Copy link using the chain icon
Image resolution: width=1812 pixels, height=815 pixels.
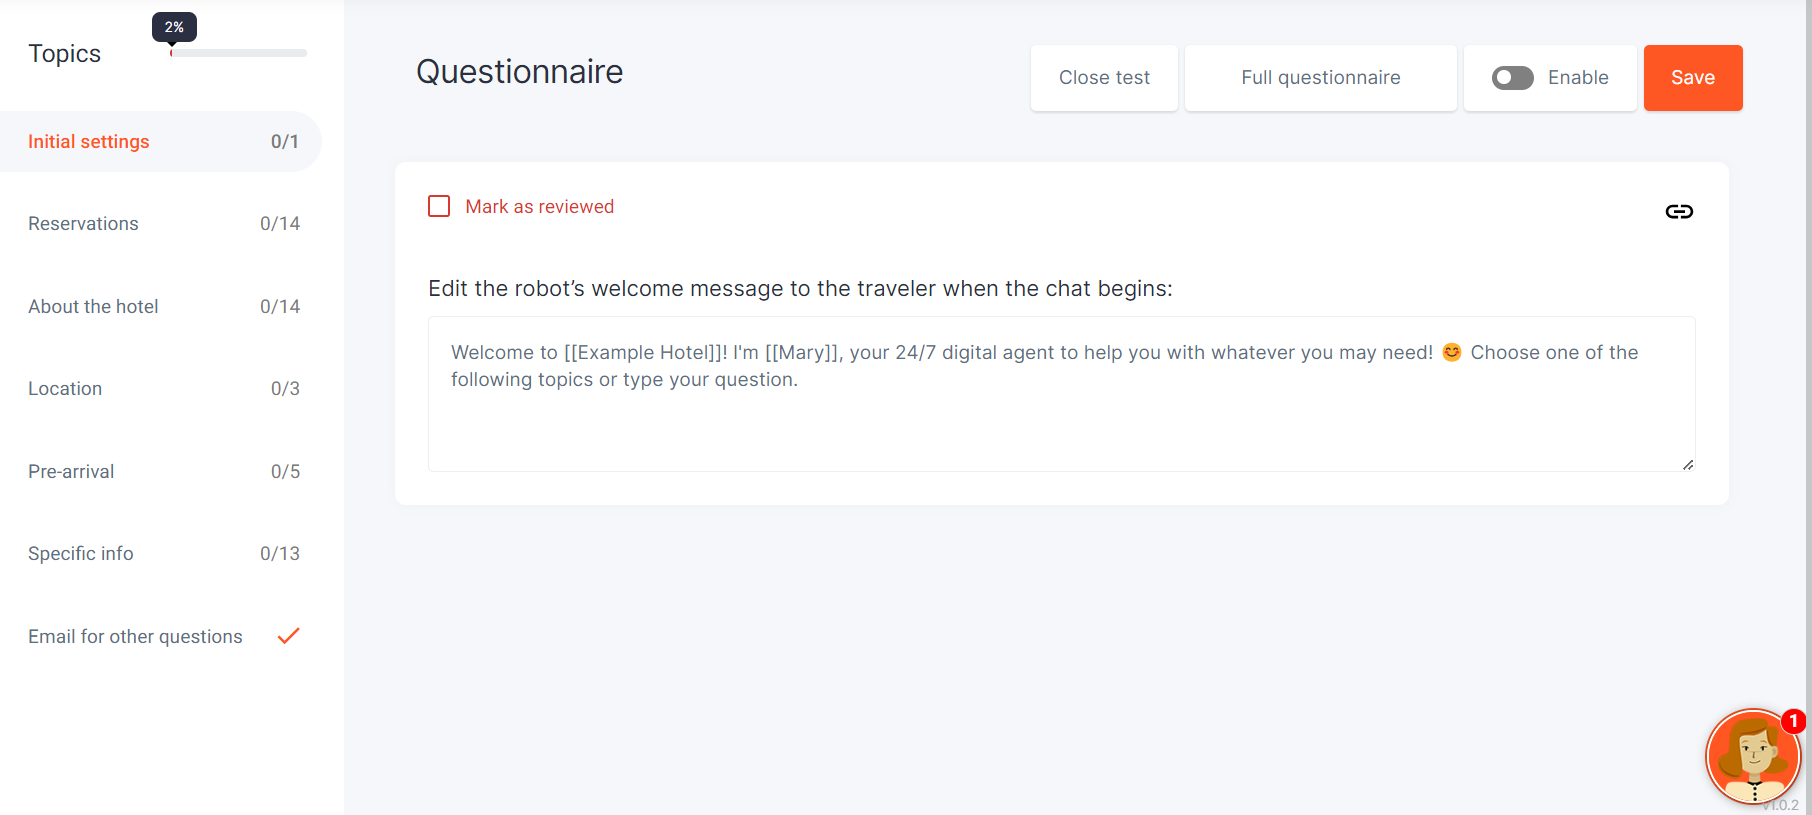pos(1679,211)
